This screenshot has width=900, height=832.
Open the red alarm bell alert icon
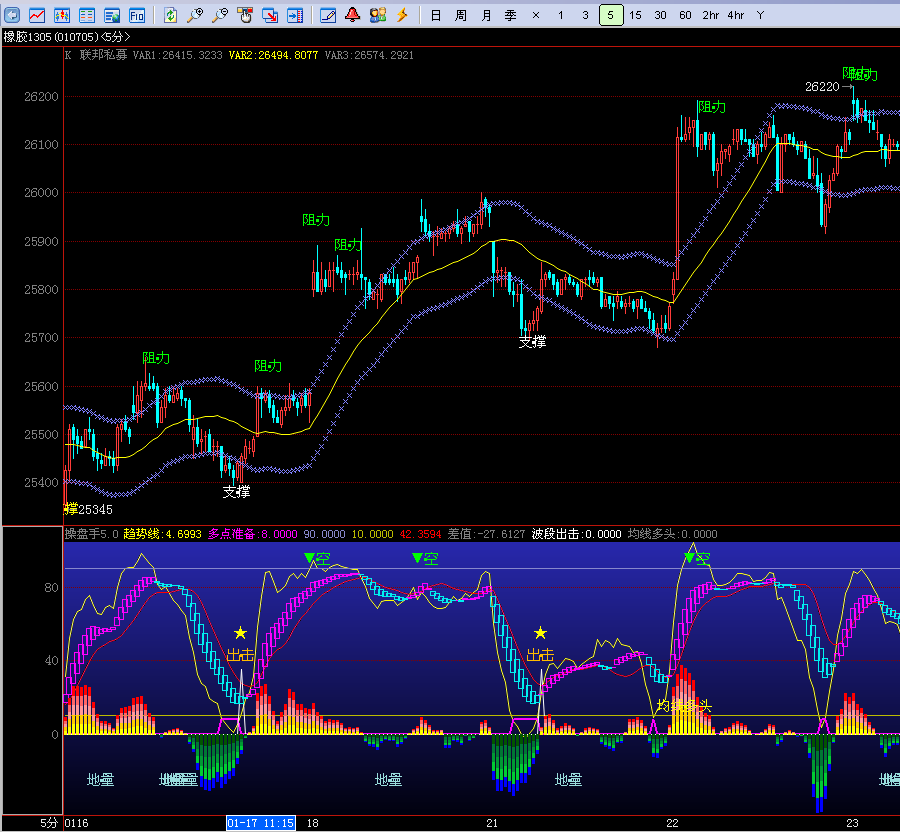(352, 15)
